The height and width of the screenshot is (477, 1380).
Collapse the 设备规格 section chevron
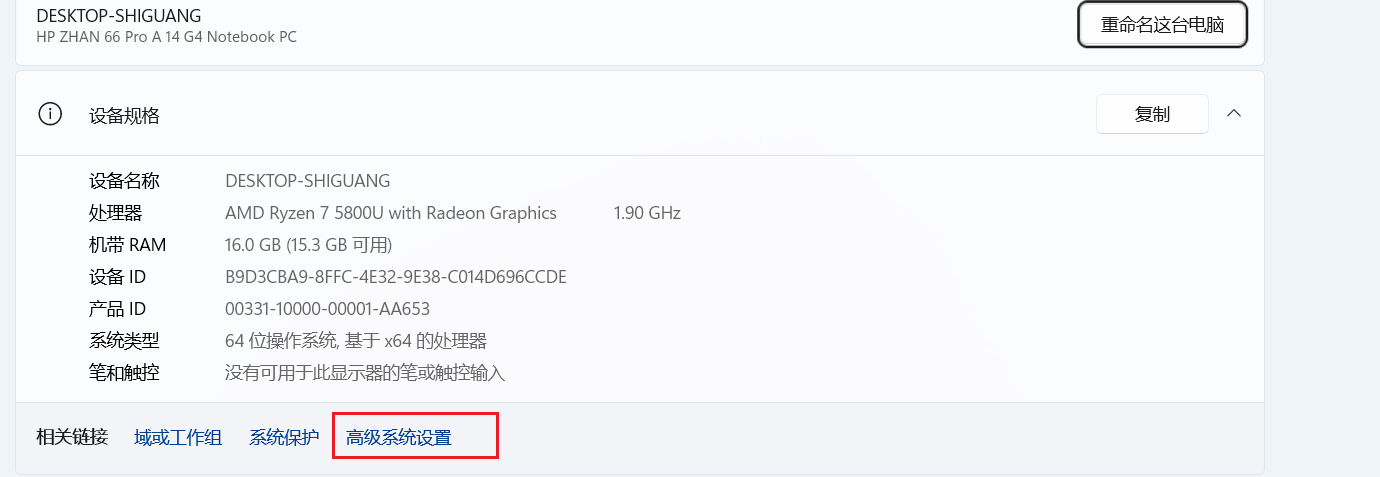1234,114
